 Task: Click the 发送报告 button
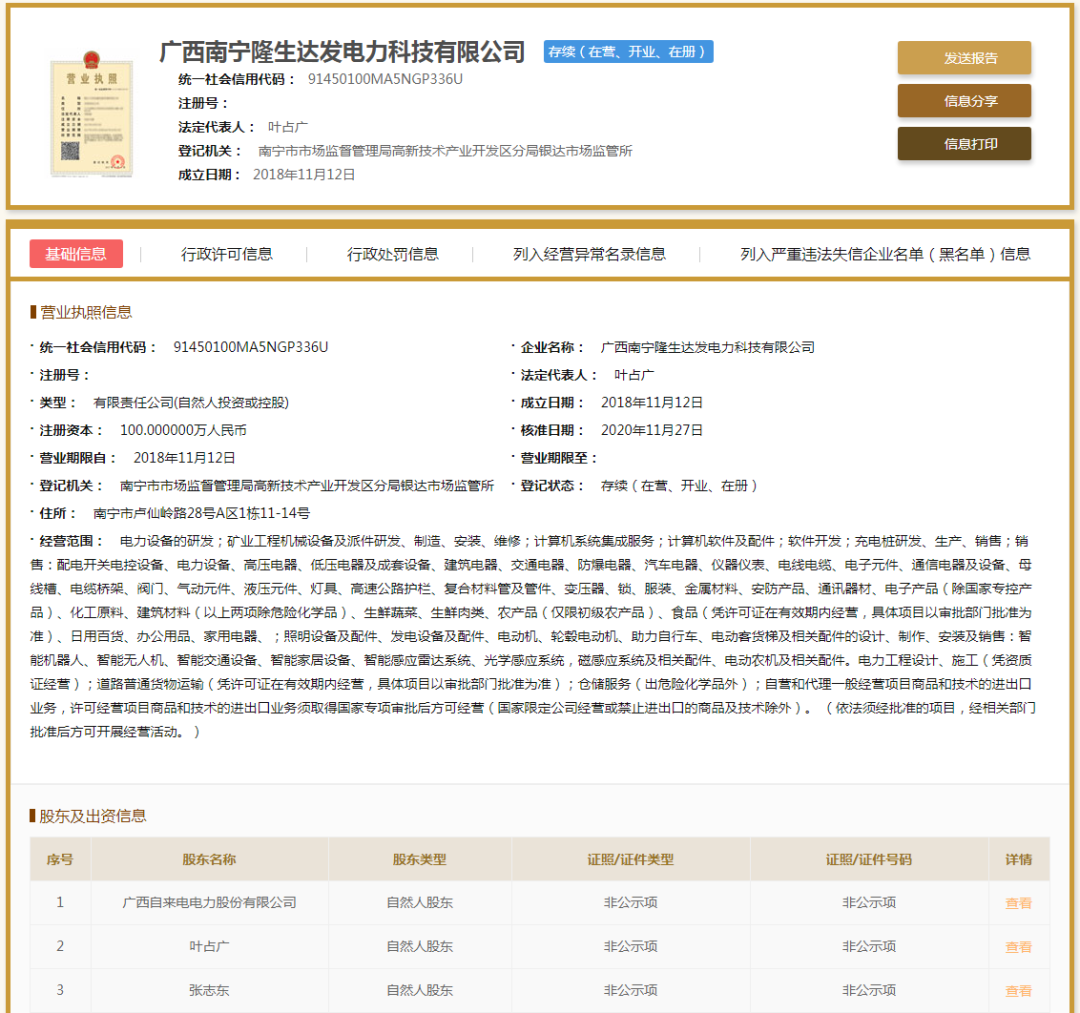(x=963, y=58)
